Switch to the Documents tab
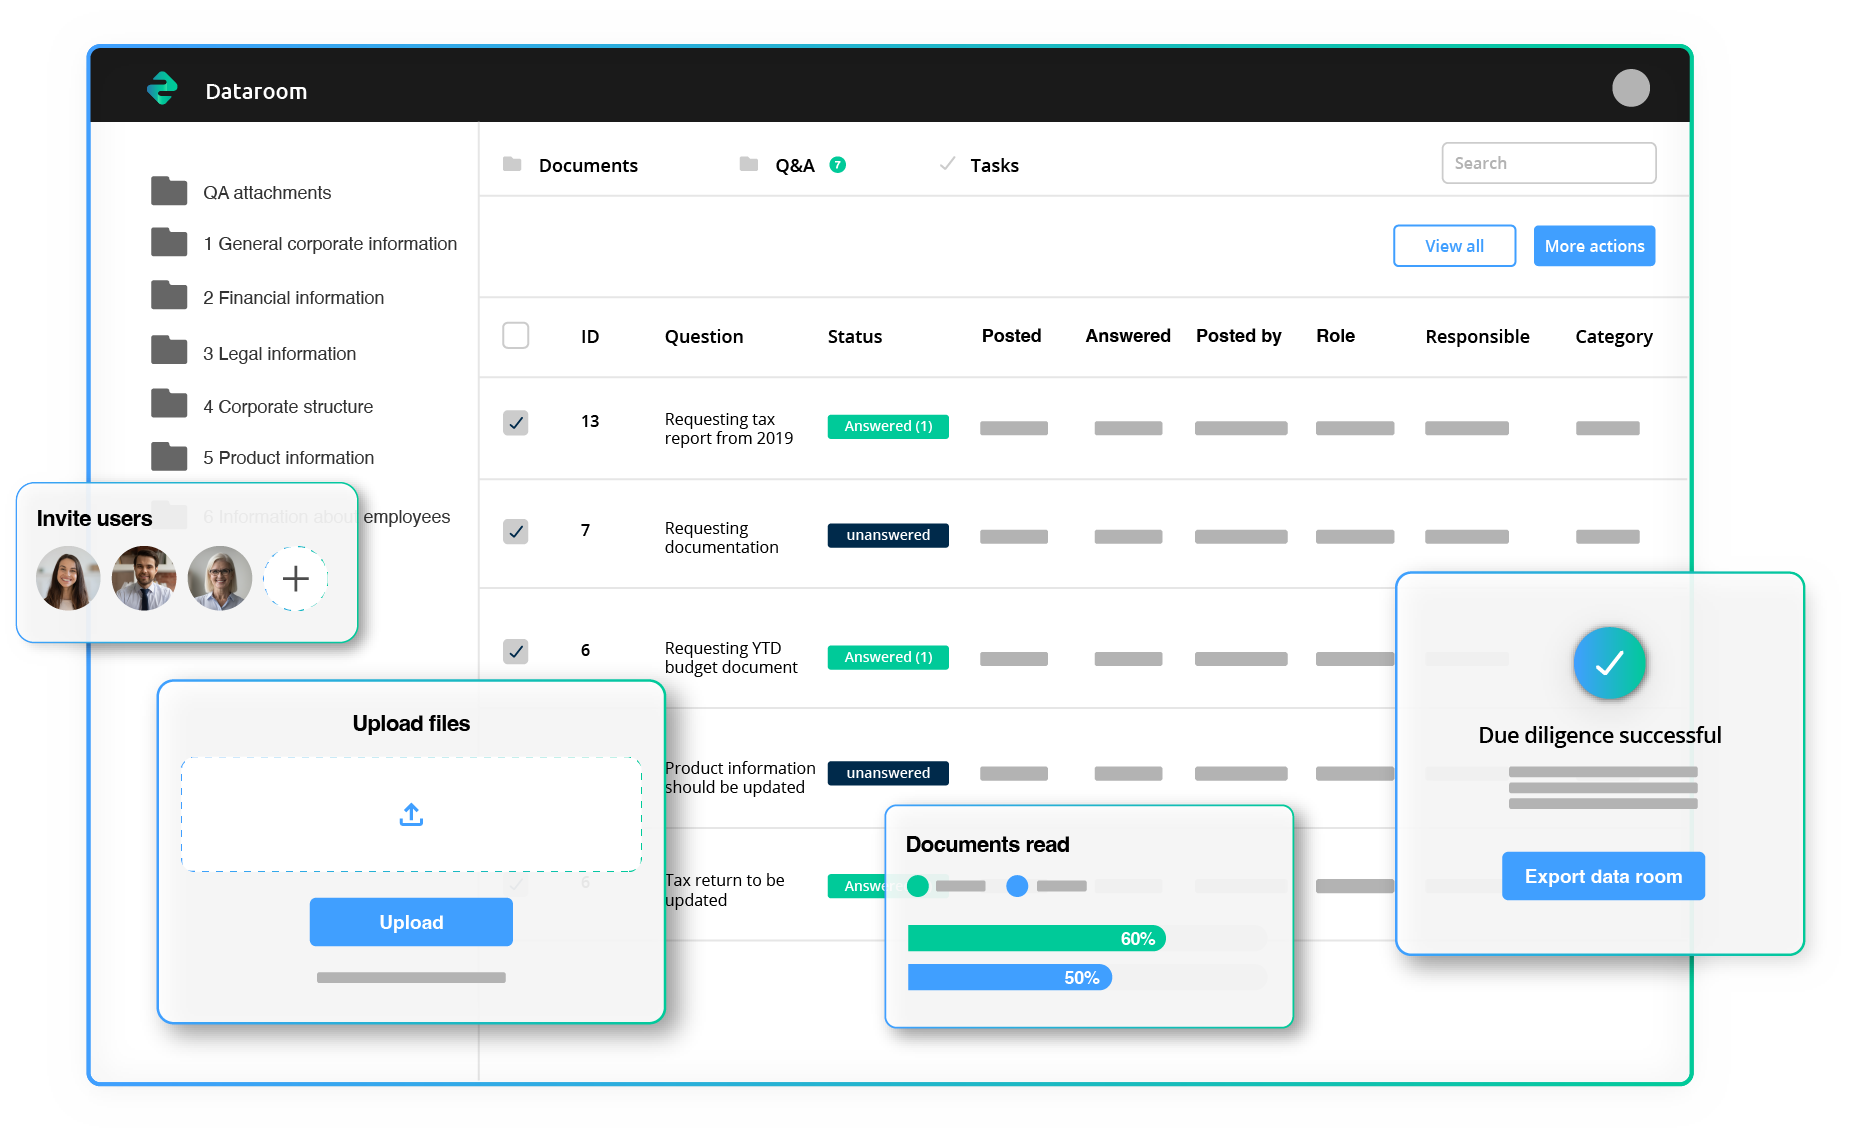 pos(570,165)
